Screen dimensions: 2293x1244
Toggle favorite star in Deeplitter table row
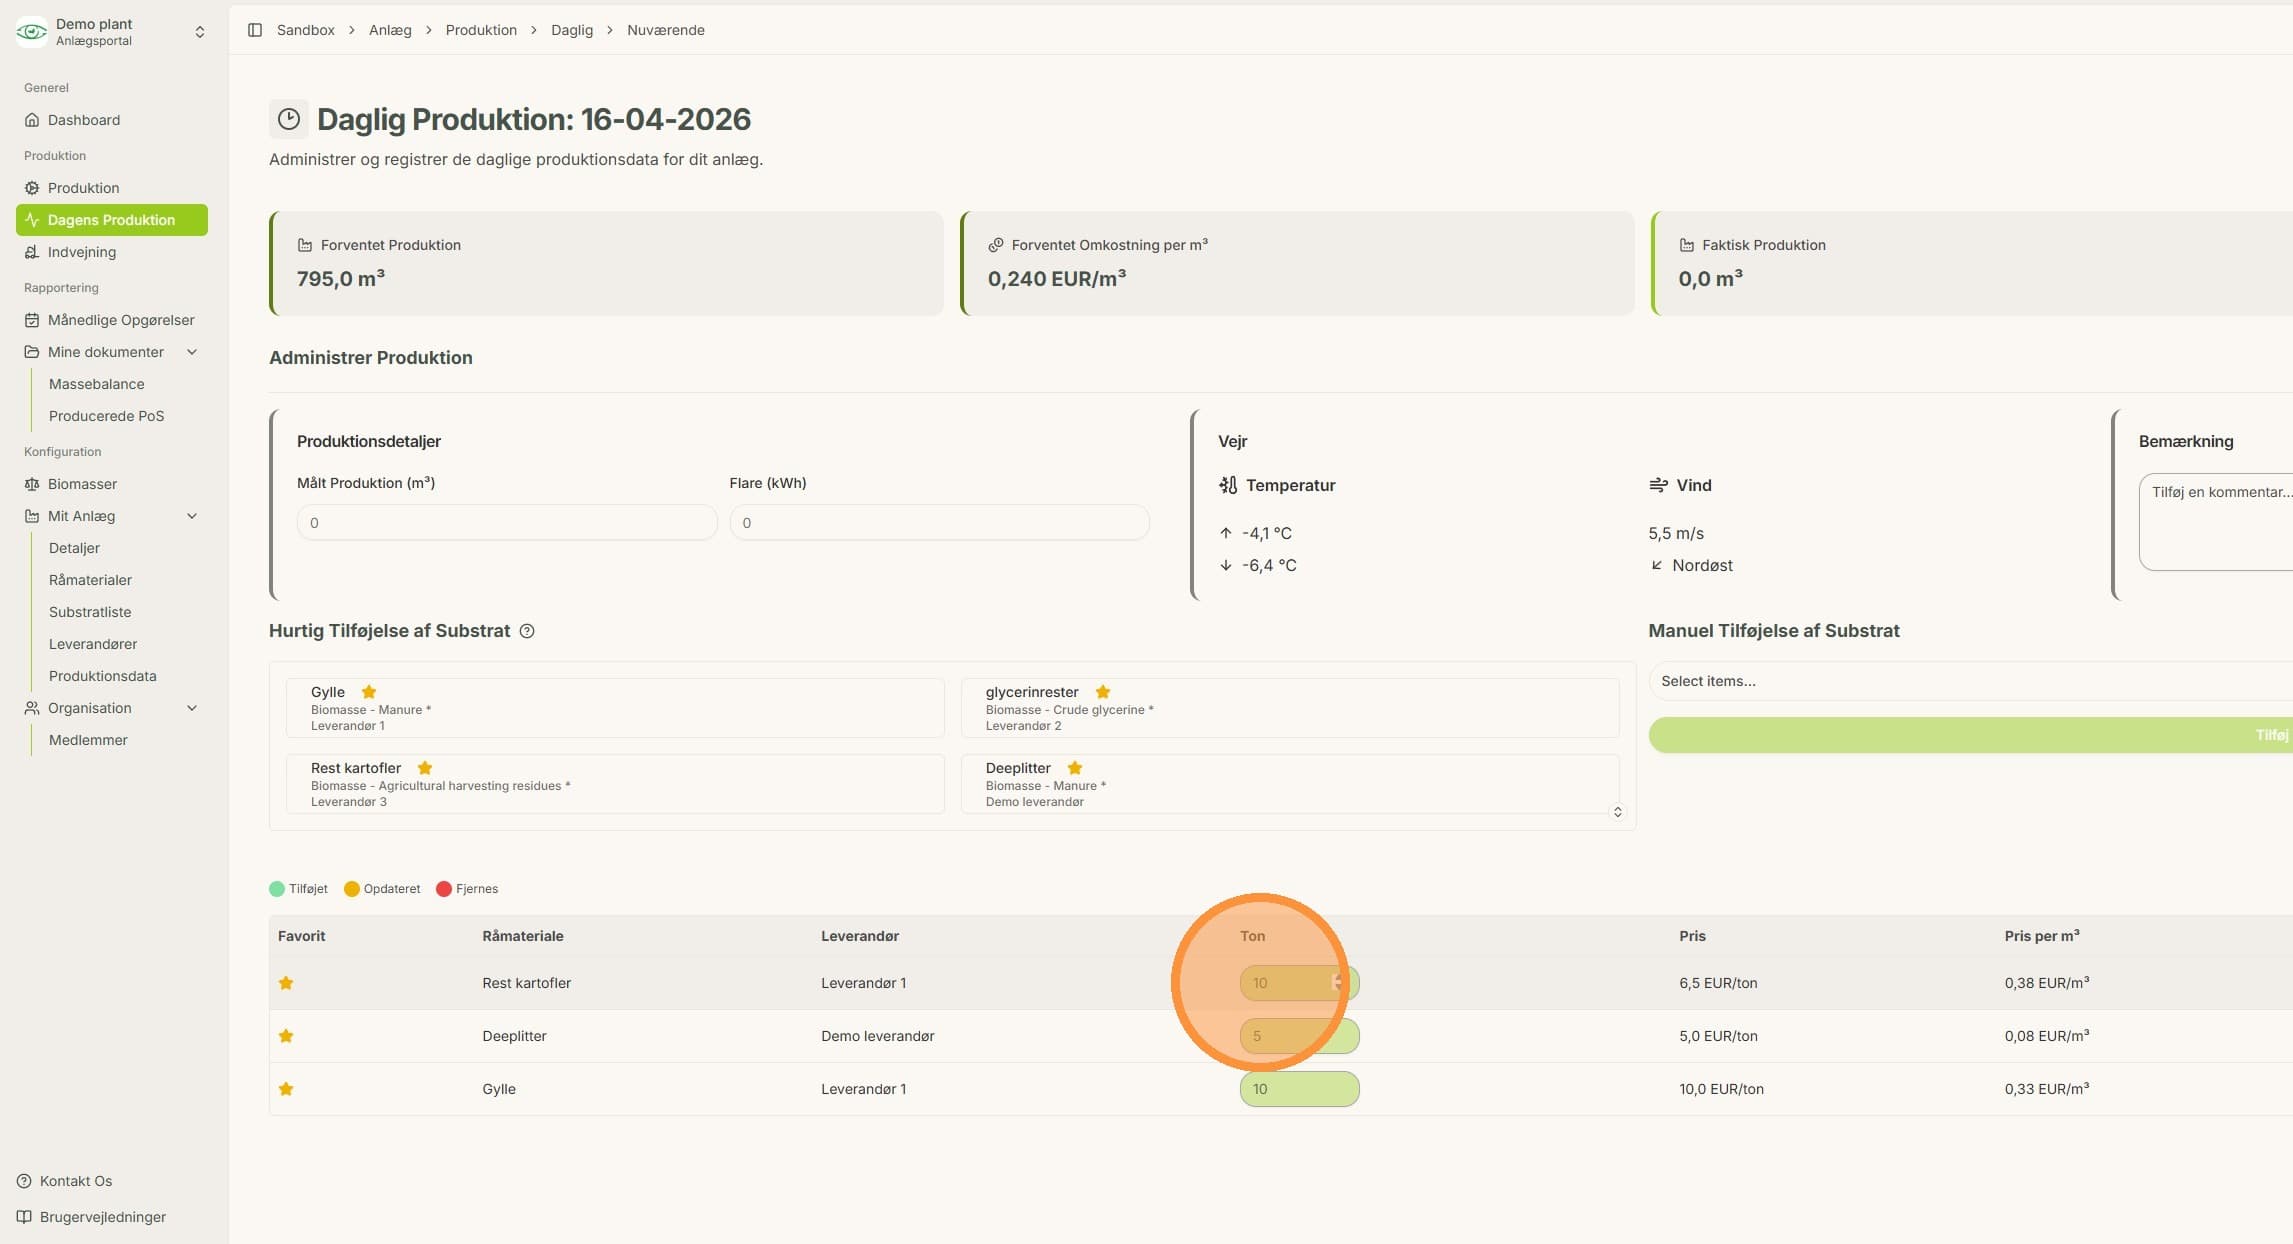point(286,1036)
